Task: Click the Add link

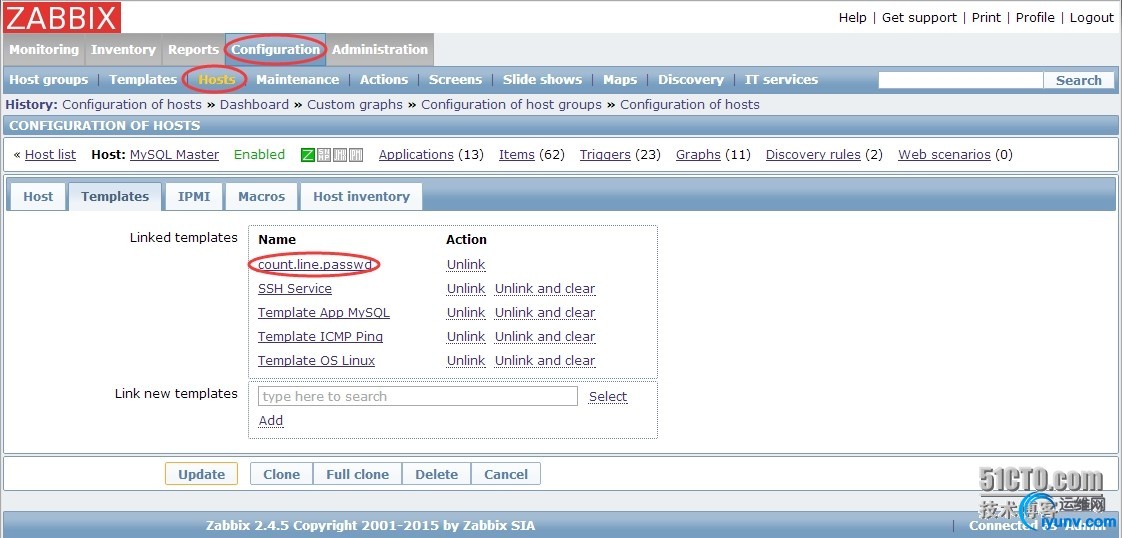Action: [270, 421]
